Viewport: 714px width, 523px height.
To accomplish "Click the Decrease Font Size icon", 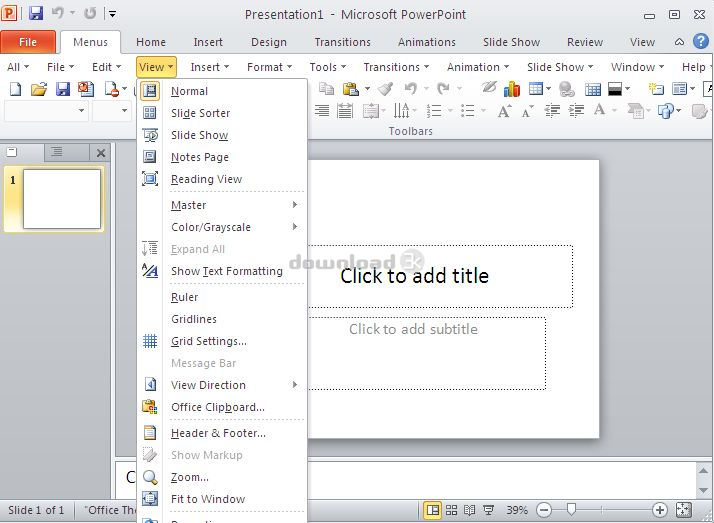I will tap(527, 111).
